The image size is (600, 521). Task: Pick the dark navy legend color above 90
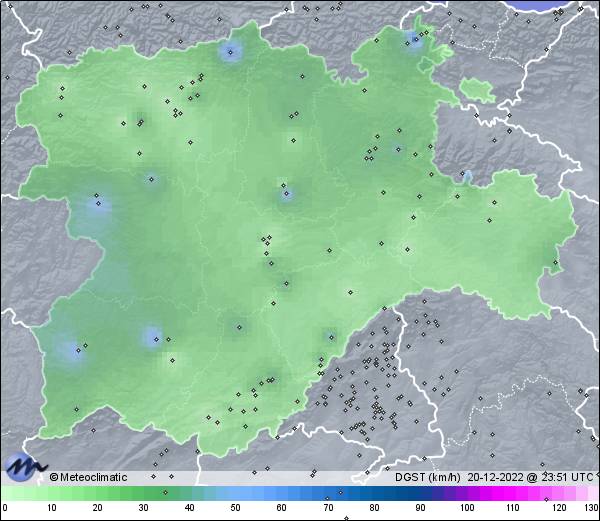(x=420, y=493)
